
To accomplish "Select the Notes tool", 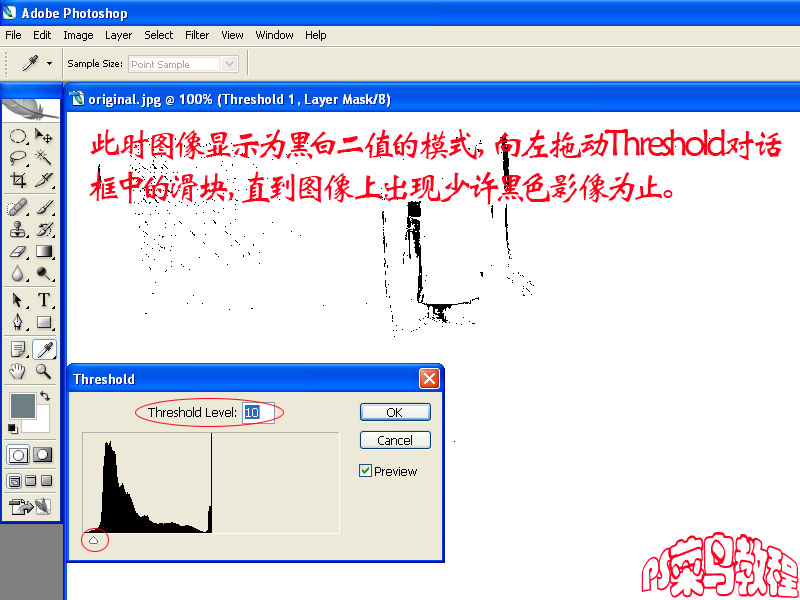I will coord(18,349).
